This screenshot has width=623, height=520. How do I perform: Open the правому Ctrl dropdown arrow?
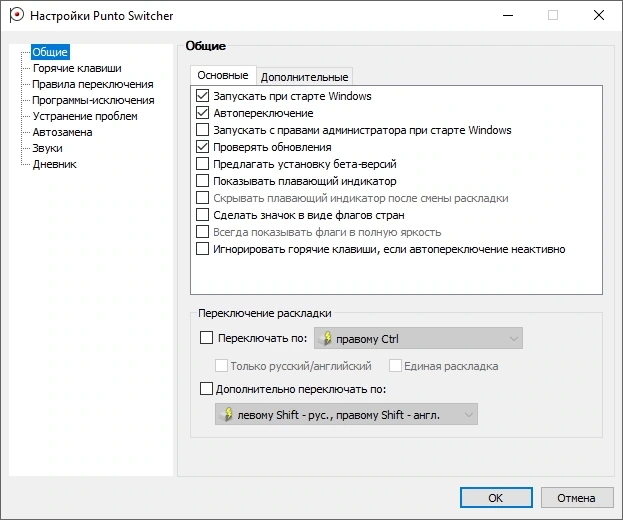pyautogui.click(x=514, y=338)
